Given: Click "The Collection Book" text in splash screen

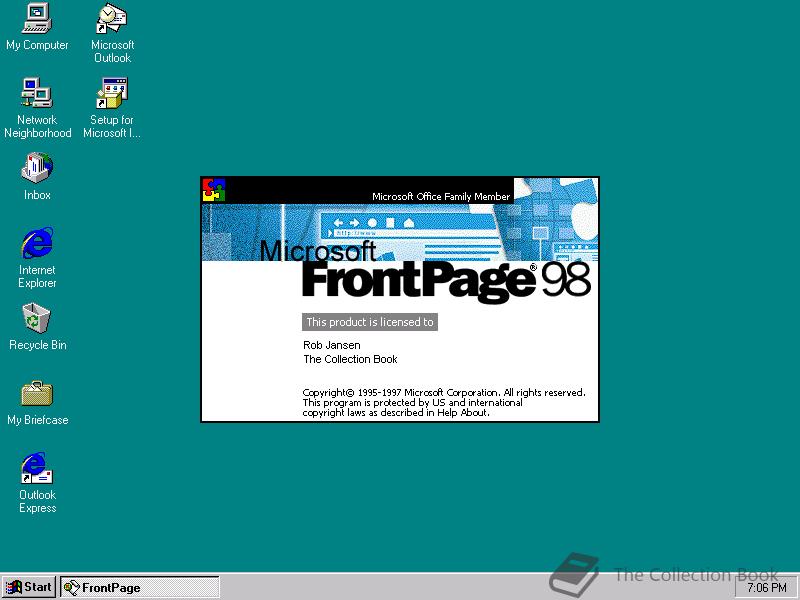Looking at the screenshot, I should pyautogui.click(x=350, y=359).
